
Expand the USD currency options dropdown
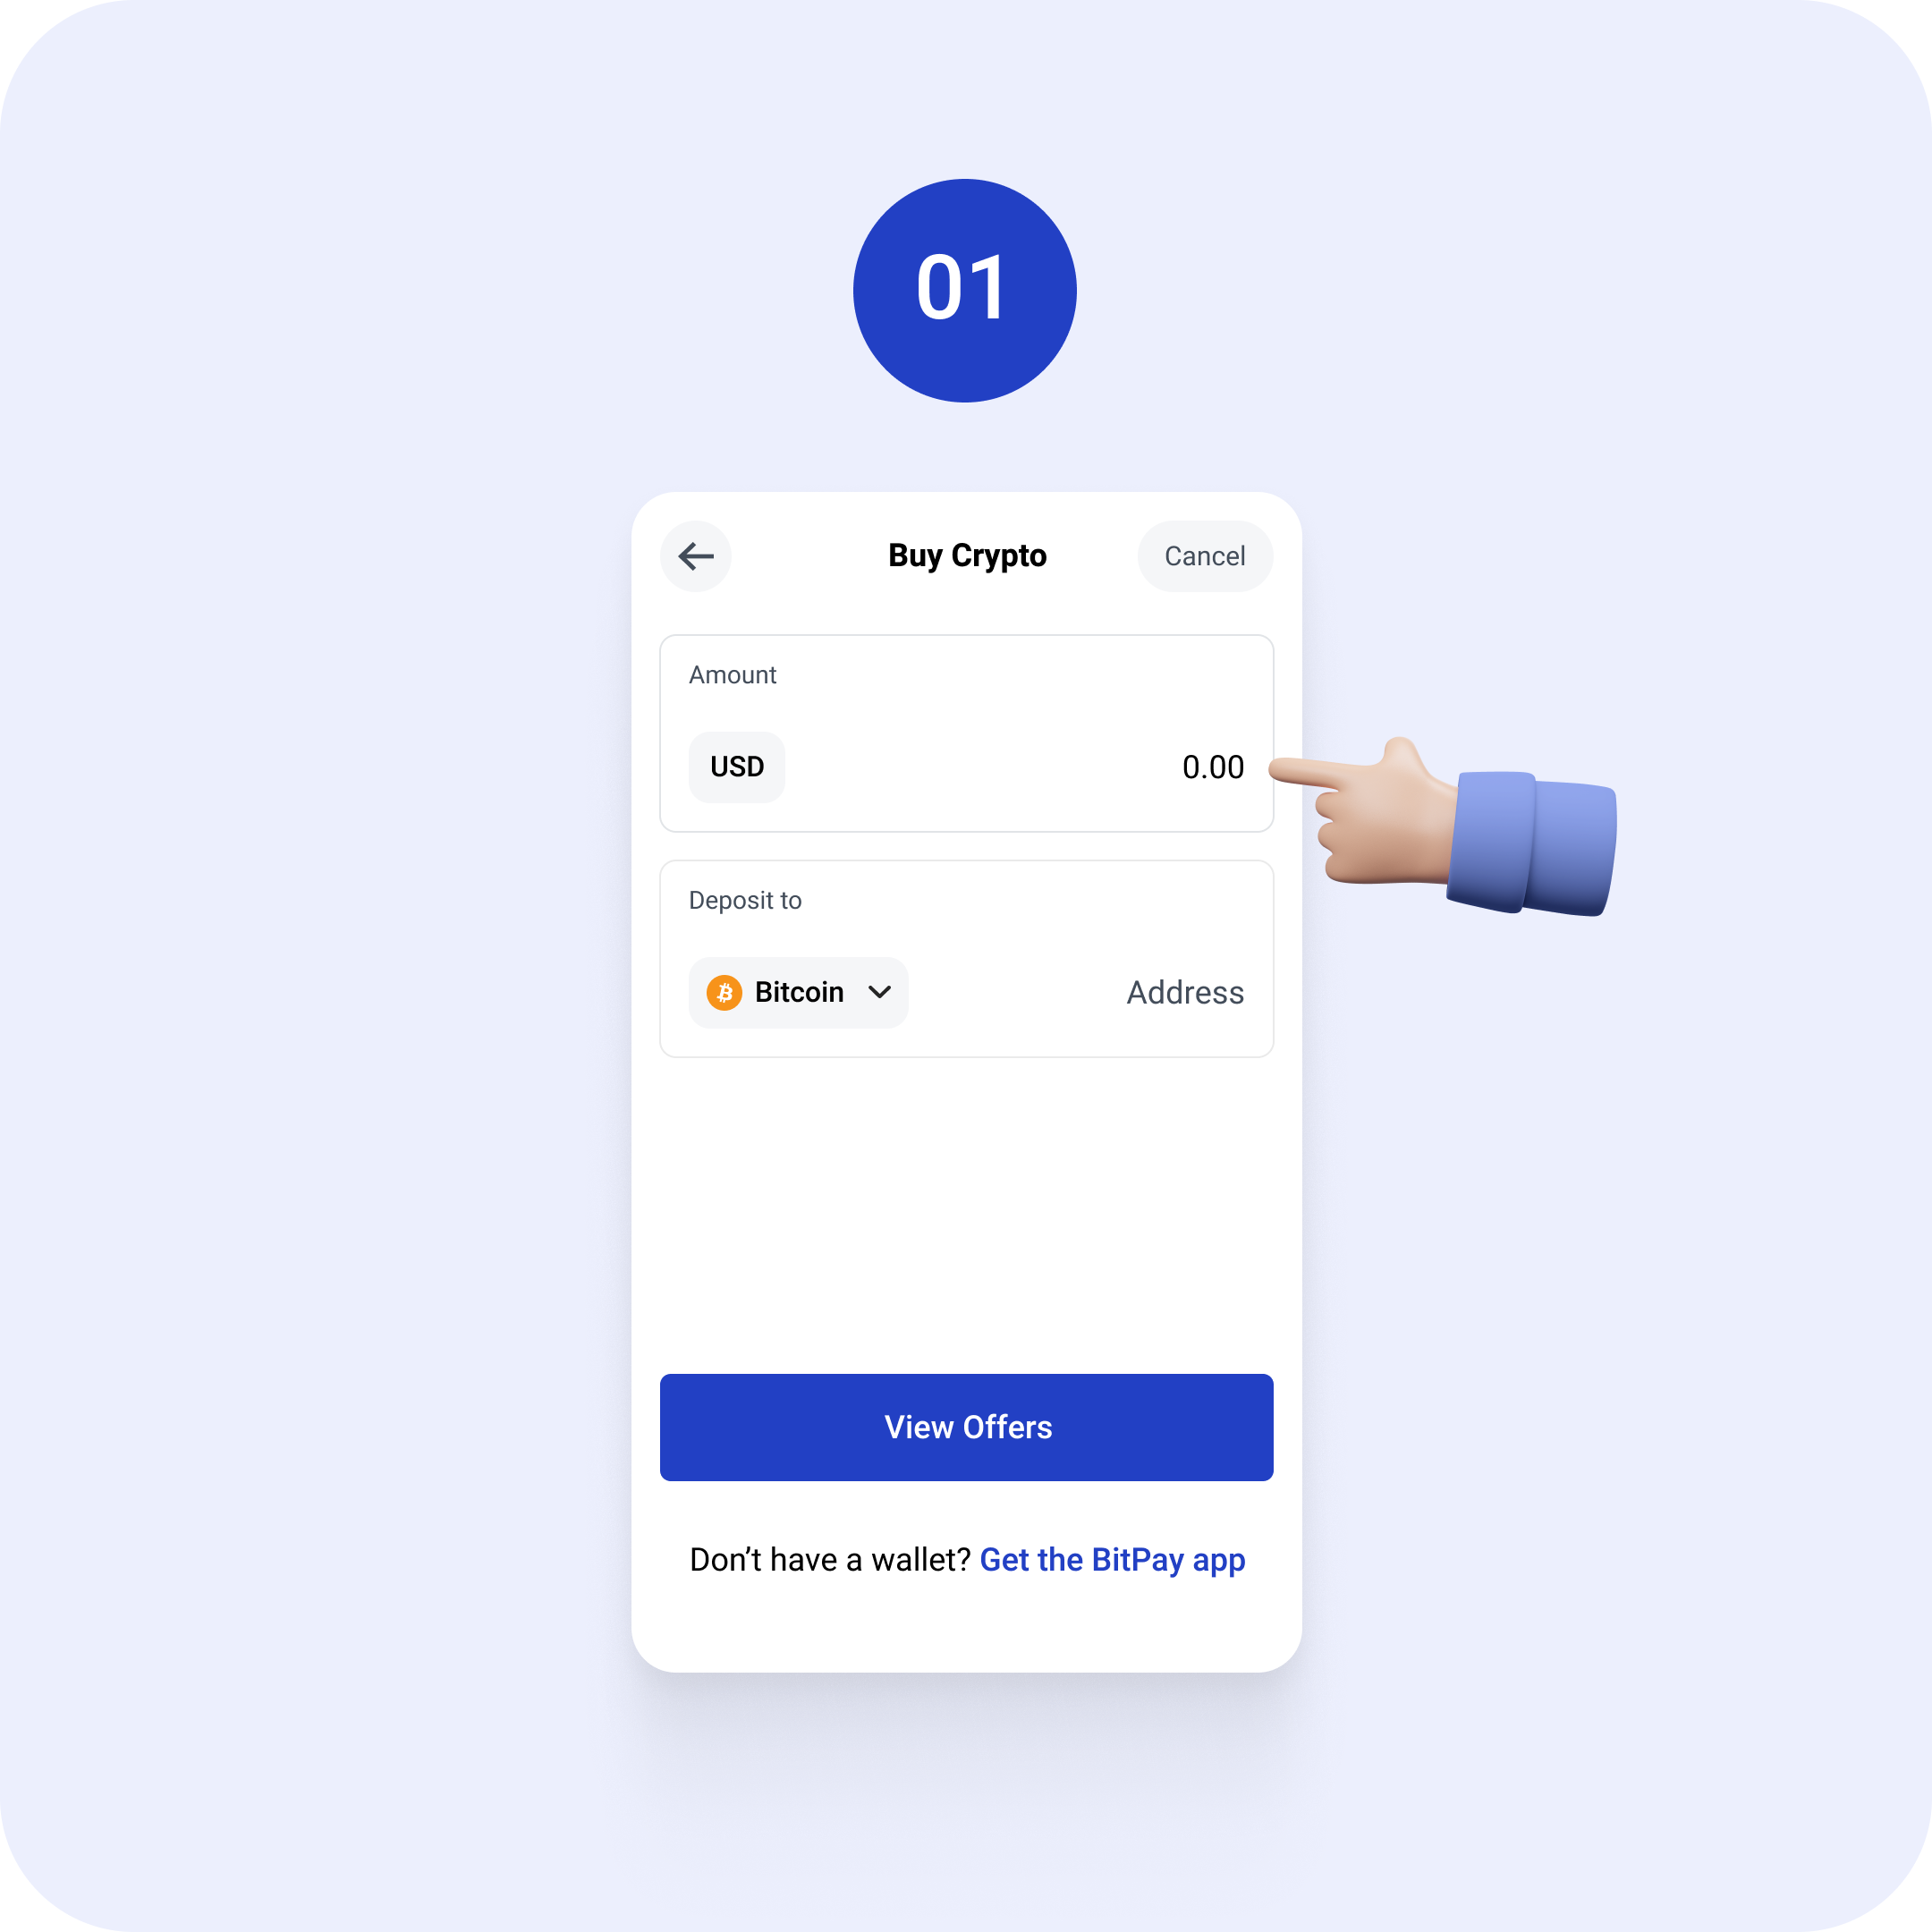[733, 765]
